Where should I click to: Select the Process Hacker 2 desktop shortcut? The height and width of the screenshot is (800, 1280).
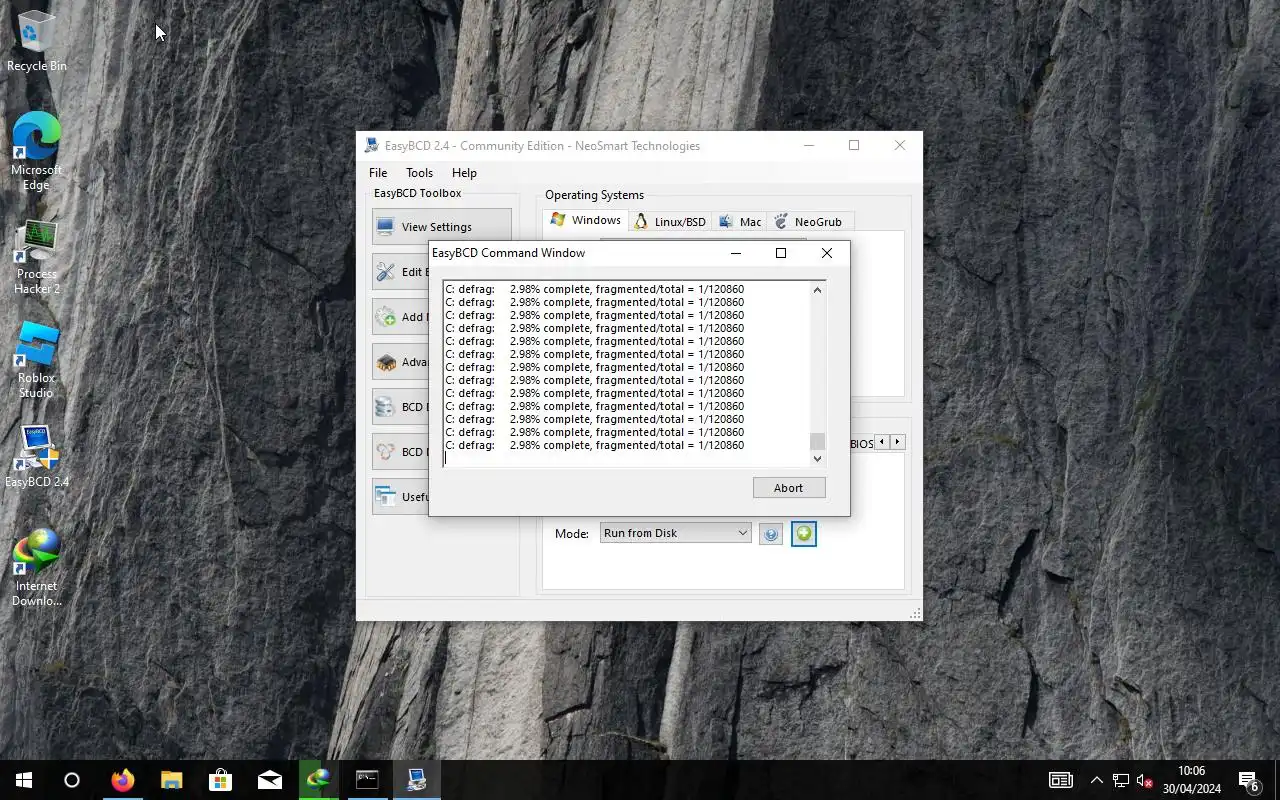point(37,257)
